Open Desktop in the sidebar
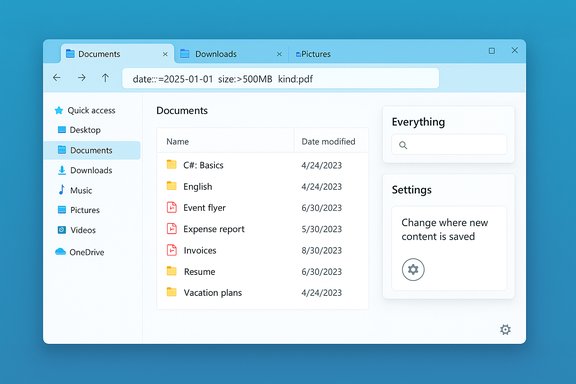The image size is (576, 384). click(85, 130)
